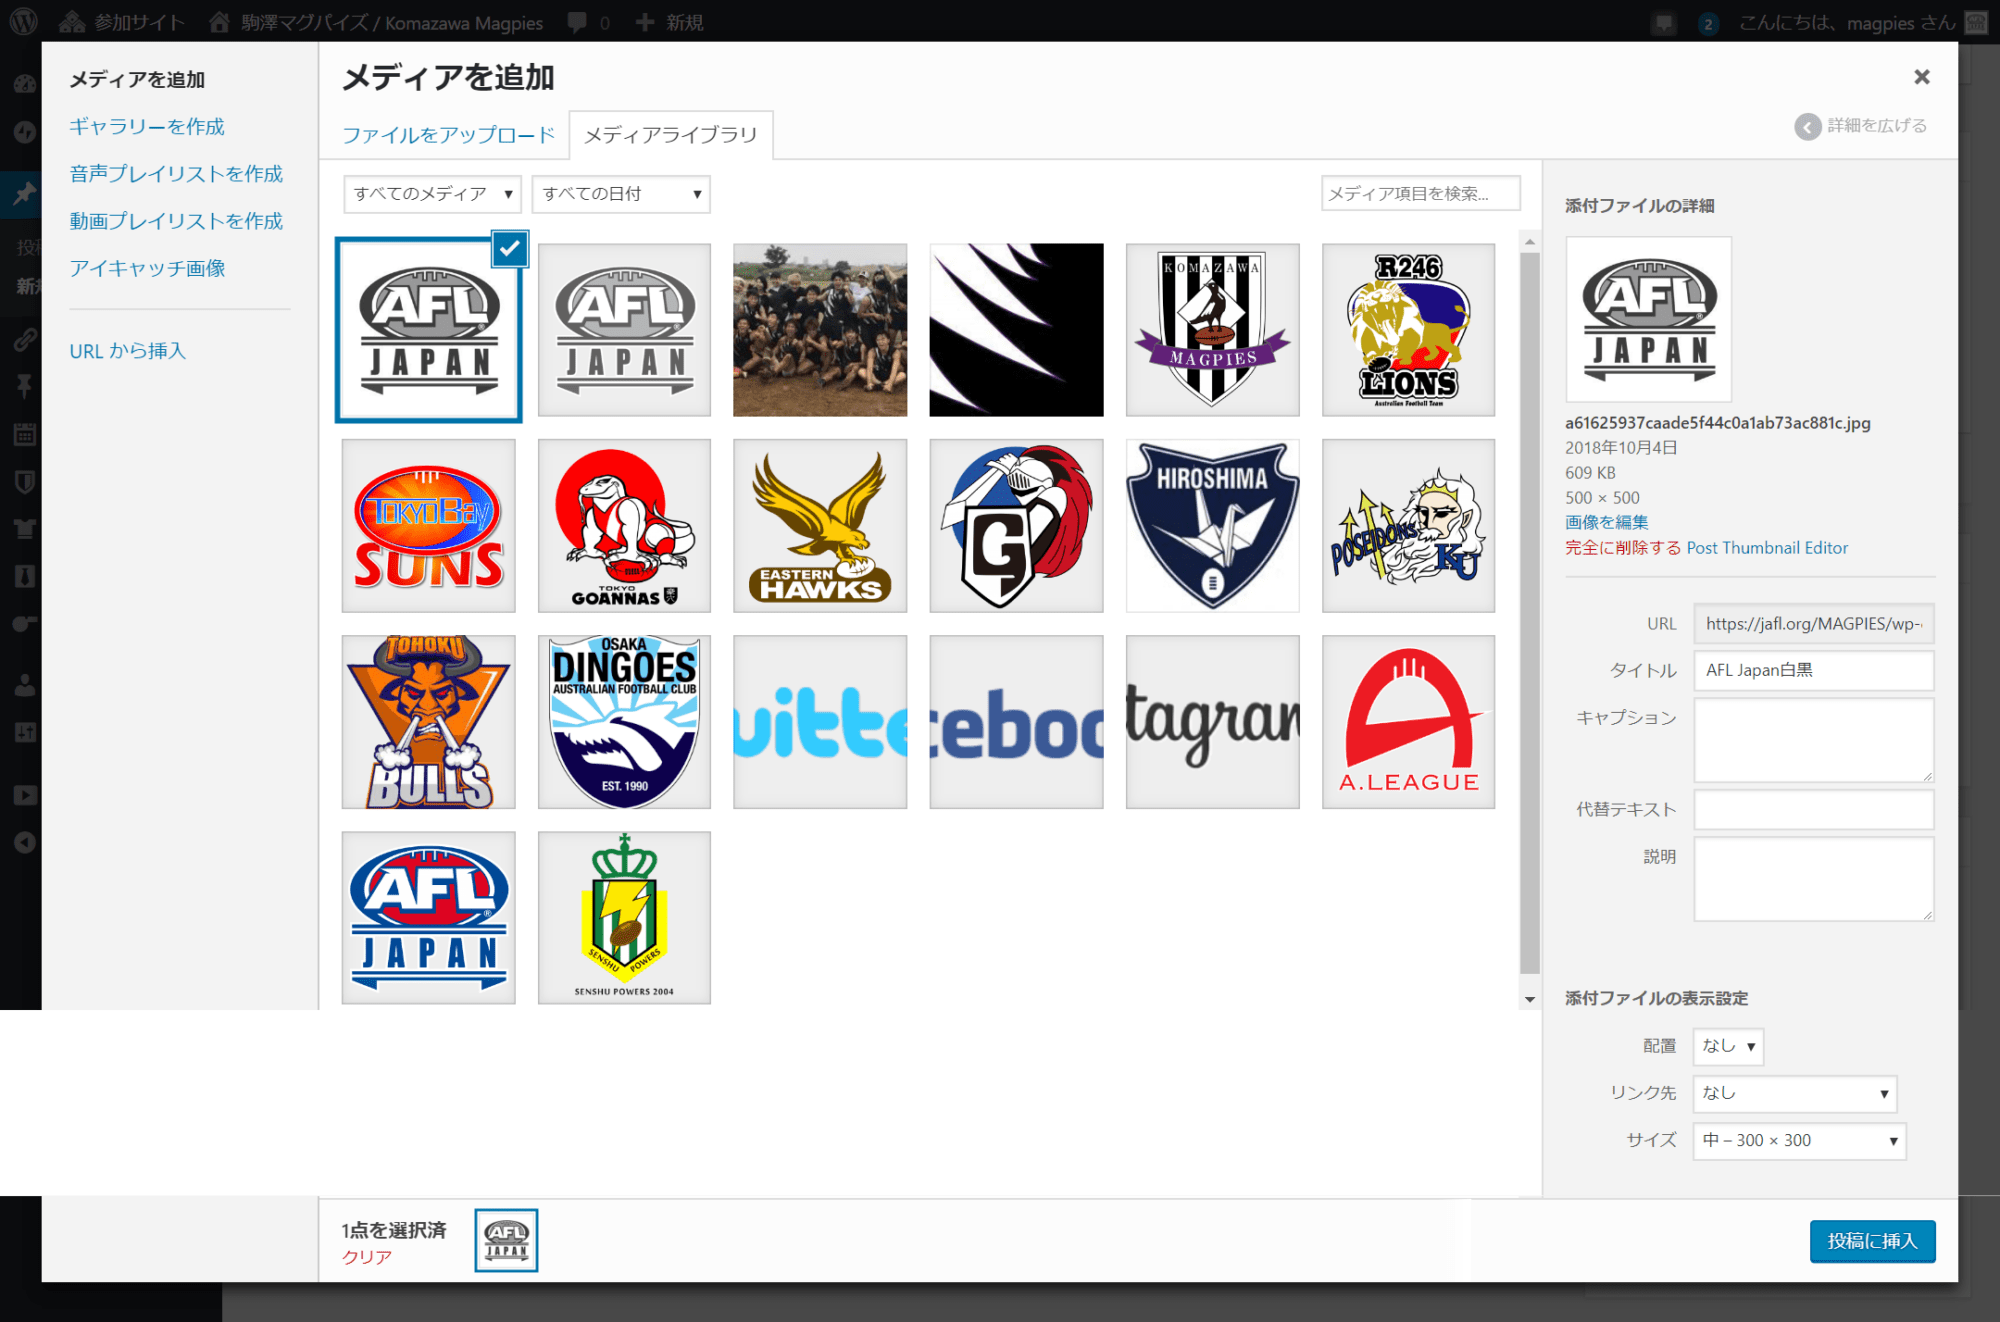
Task: Click こんにちは、magpies さん account menu
Action: coord(1862,22)
